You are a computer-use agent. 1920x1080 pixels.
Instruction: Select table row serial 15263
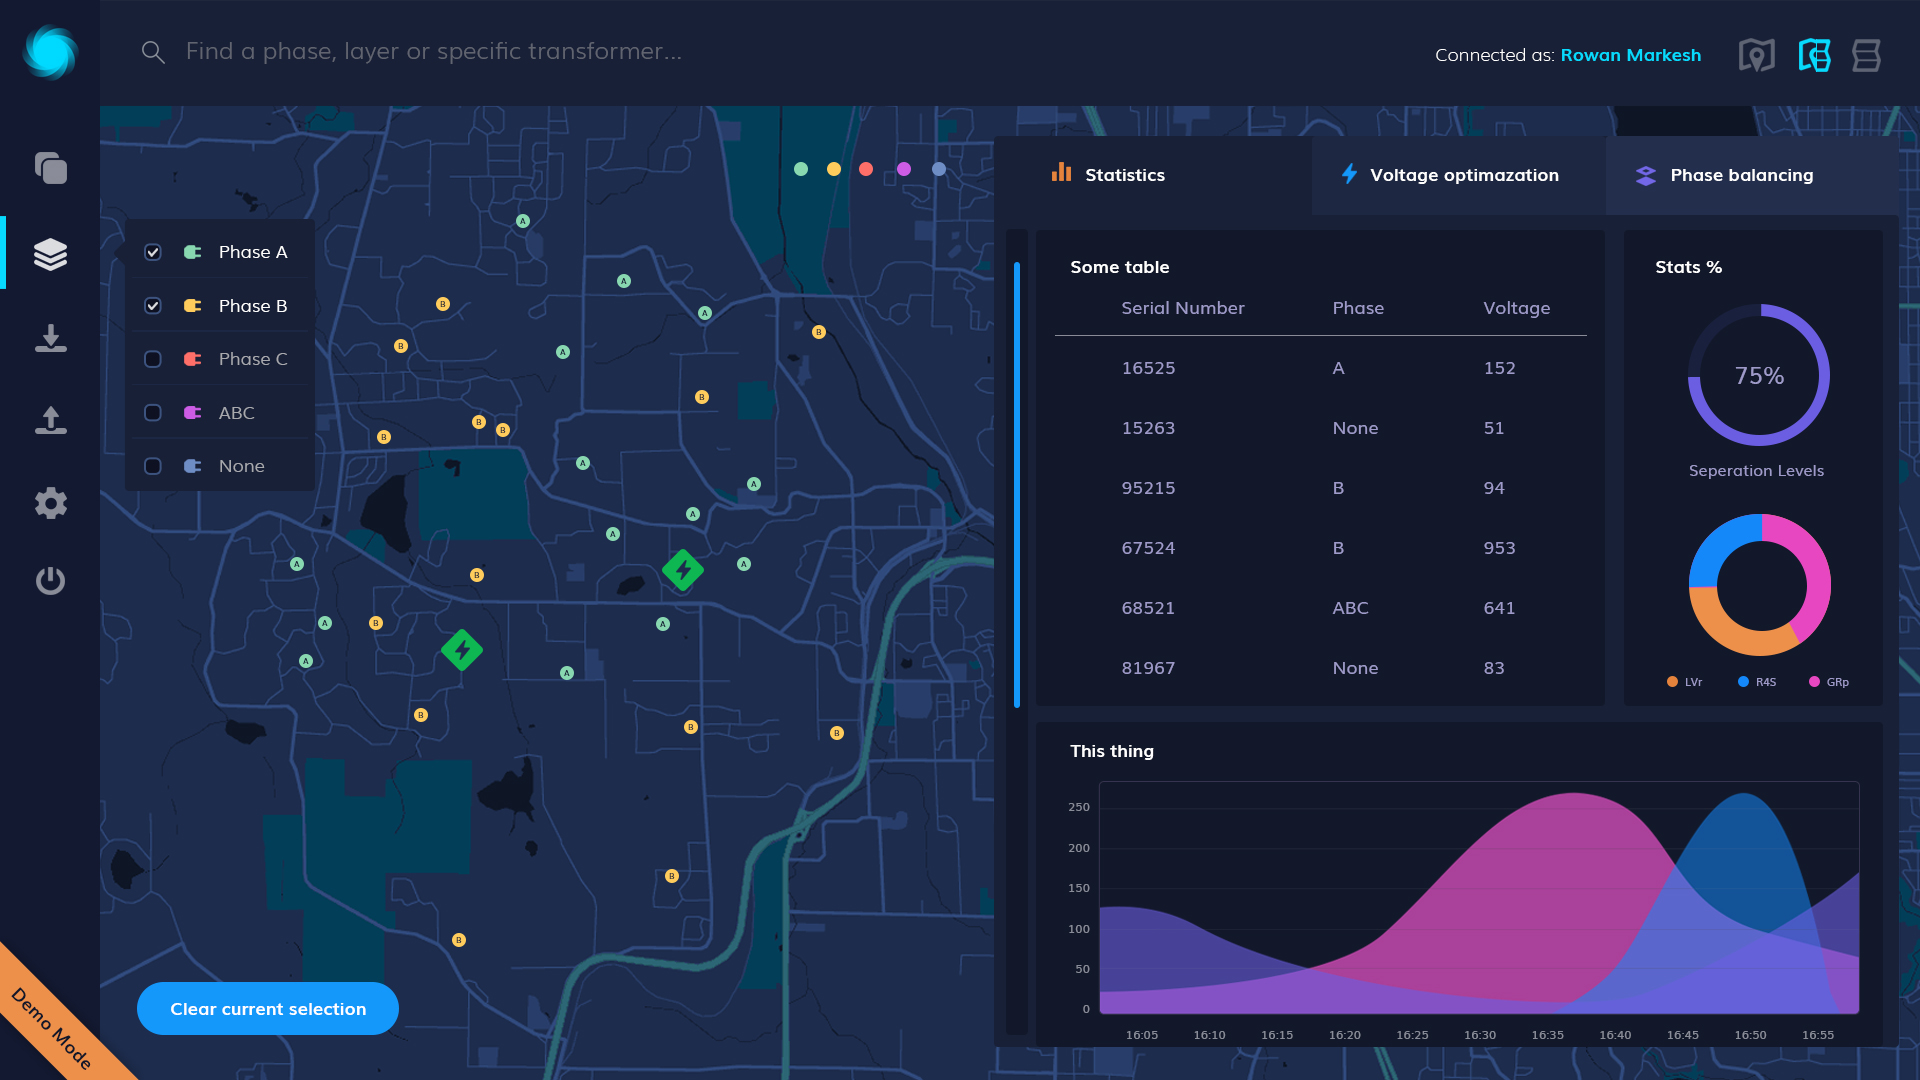pyautogui.click(x=1320, y=428)
